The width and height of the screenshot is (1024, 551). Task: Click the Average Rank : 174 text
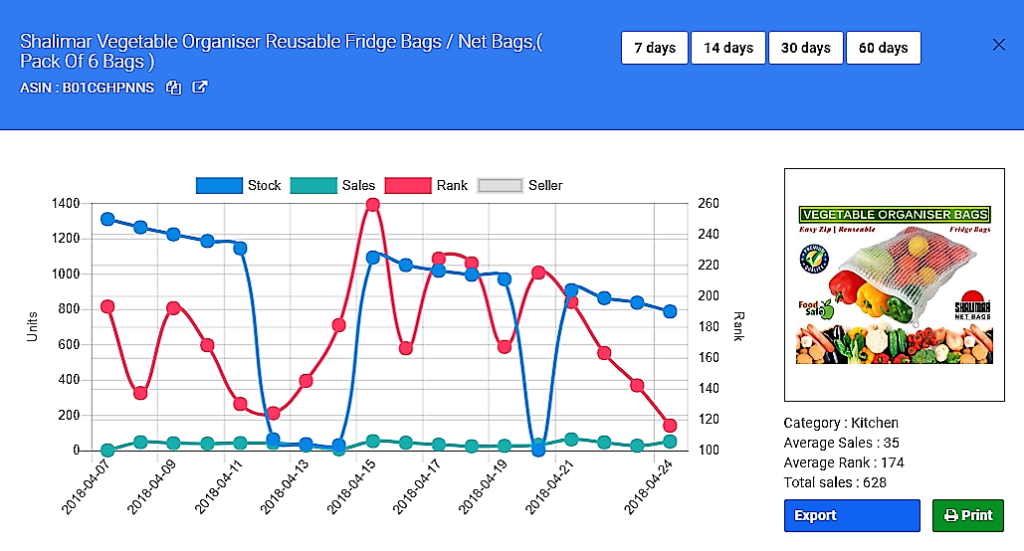pyautogui.click(x=844, y=463)
